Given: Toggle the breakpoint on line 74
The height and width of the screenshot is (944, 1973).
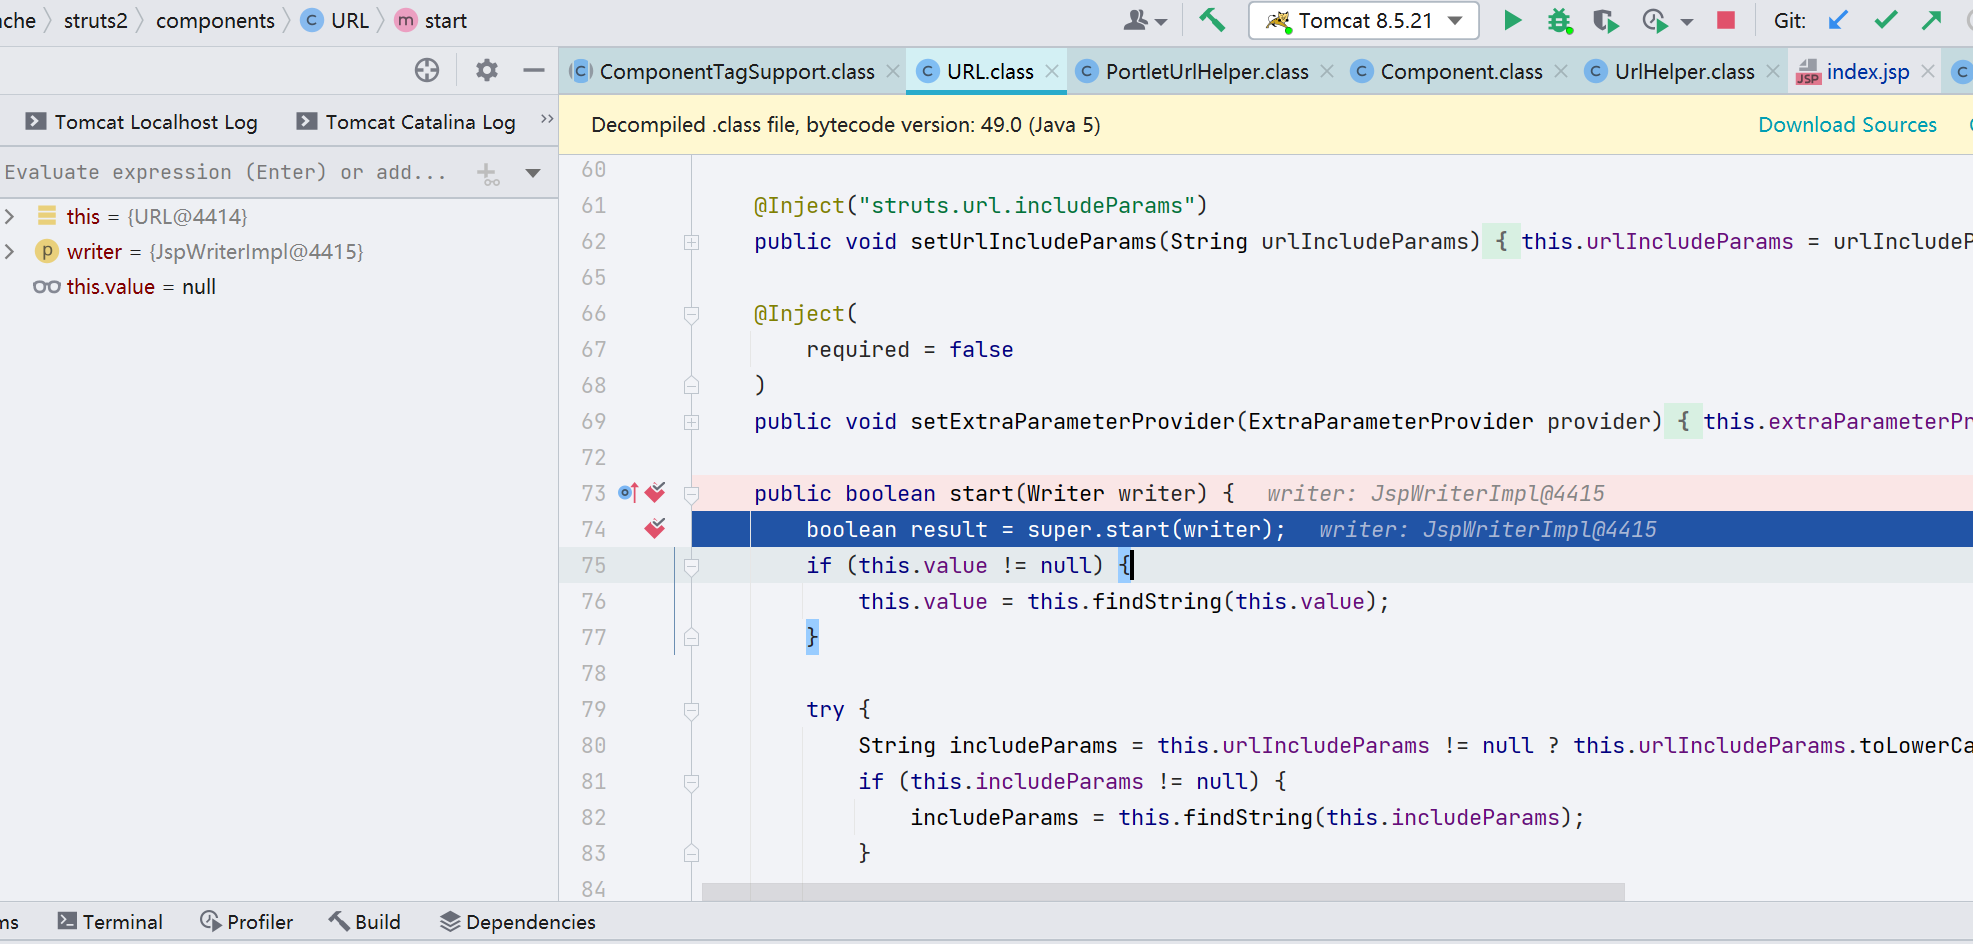Looking at the screenshot, I should pos(655,529).
